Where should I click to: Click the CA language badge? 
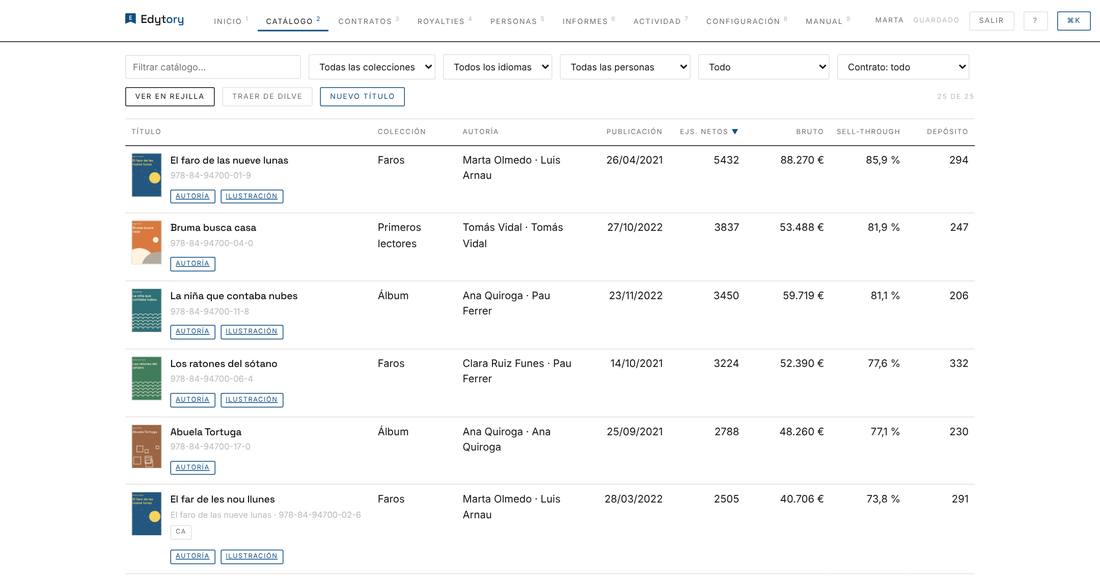181,531
